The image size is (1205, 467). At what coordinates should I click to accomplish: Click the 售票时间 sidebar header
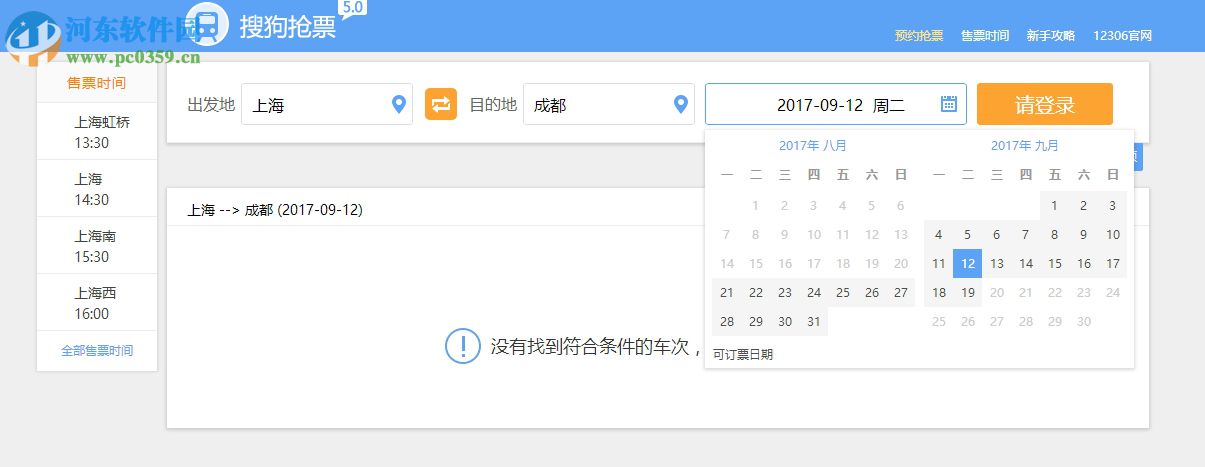97,83
